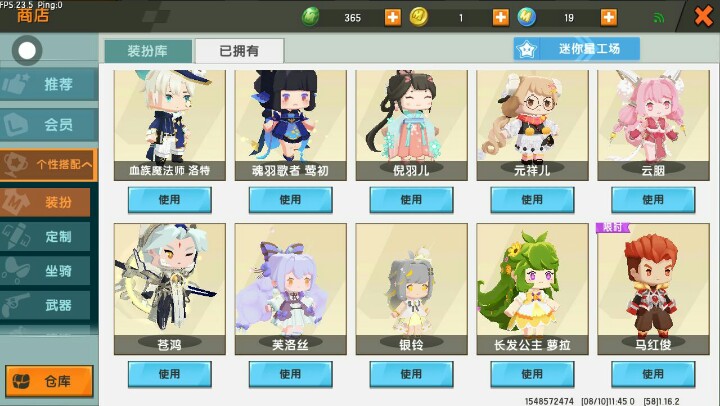
Task: Open the 推荐 recommended category
Action: [49, 85]
